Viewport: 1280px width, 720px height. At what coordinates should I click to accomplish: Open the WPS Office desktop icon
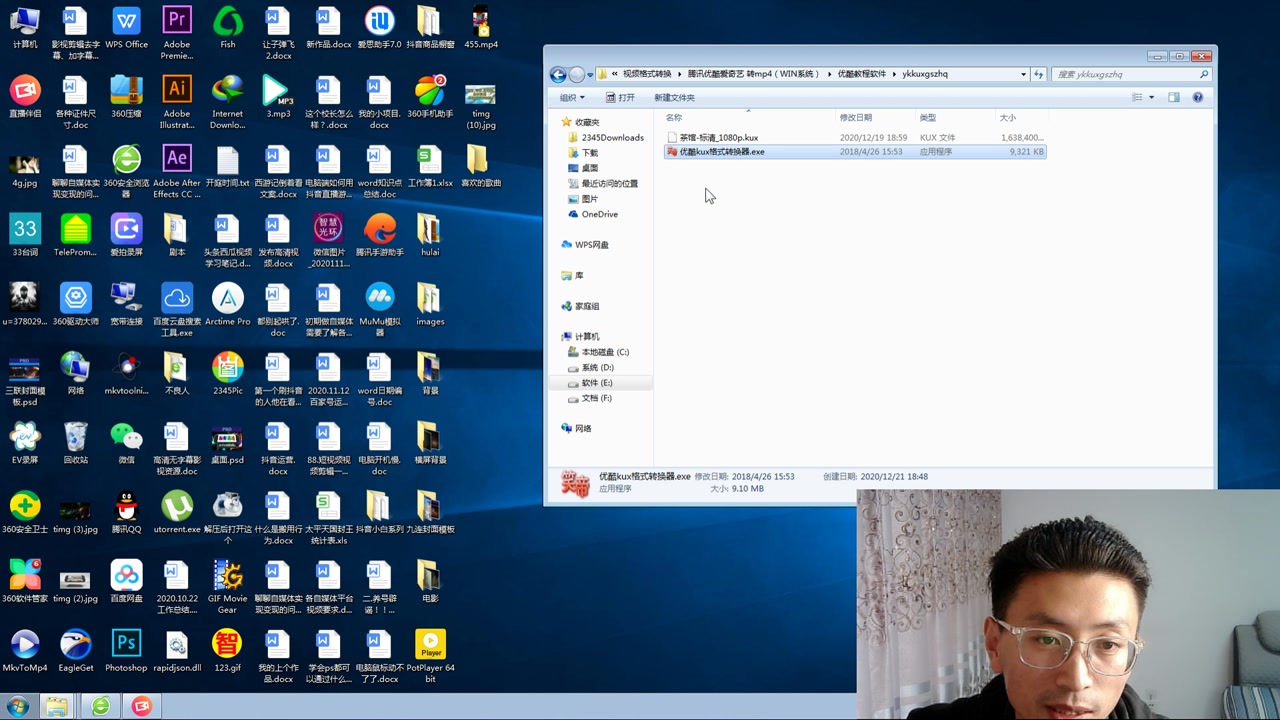point(126,27)
